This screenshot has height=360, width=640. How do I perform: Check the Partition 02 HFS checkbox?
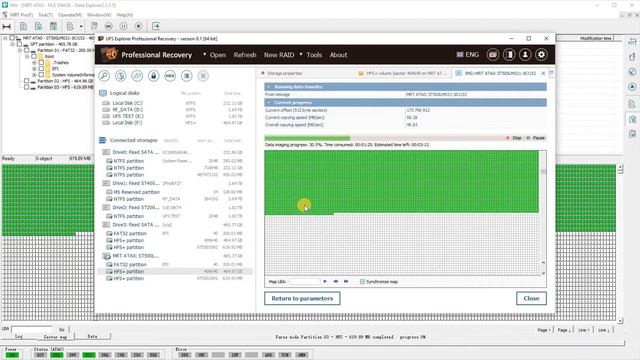[27, 81]
